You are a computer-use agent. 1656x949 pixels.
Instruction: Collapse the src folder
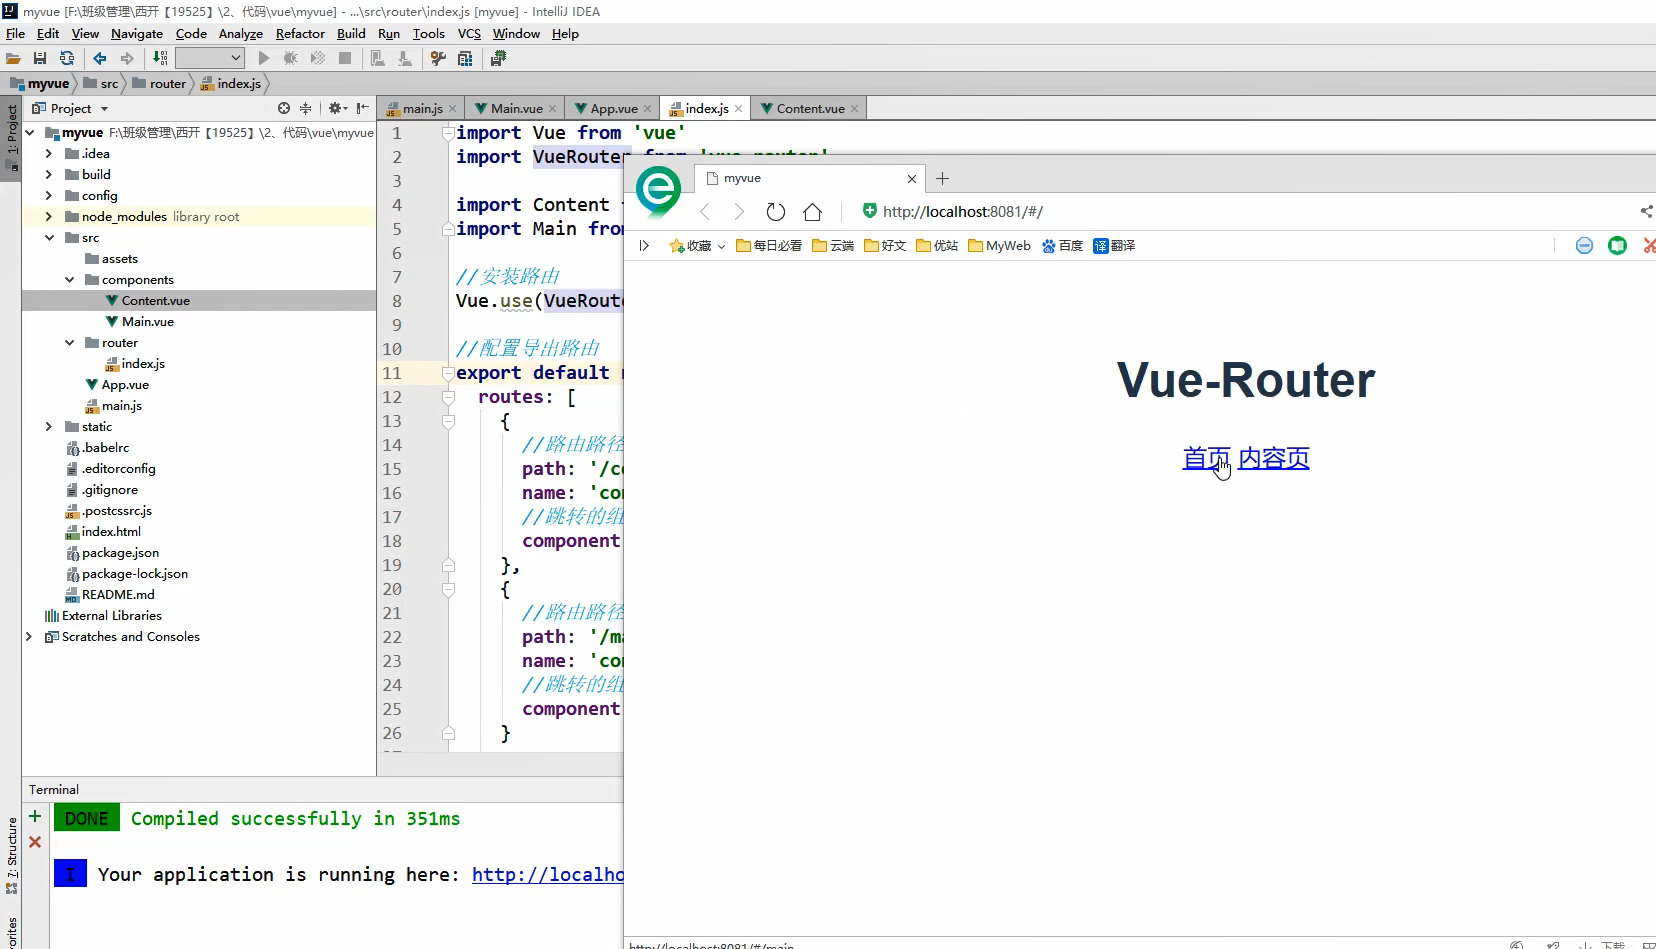point(48,238)
